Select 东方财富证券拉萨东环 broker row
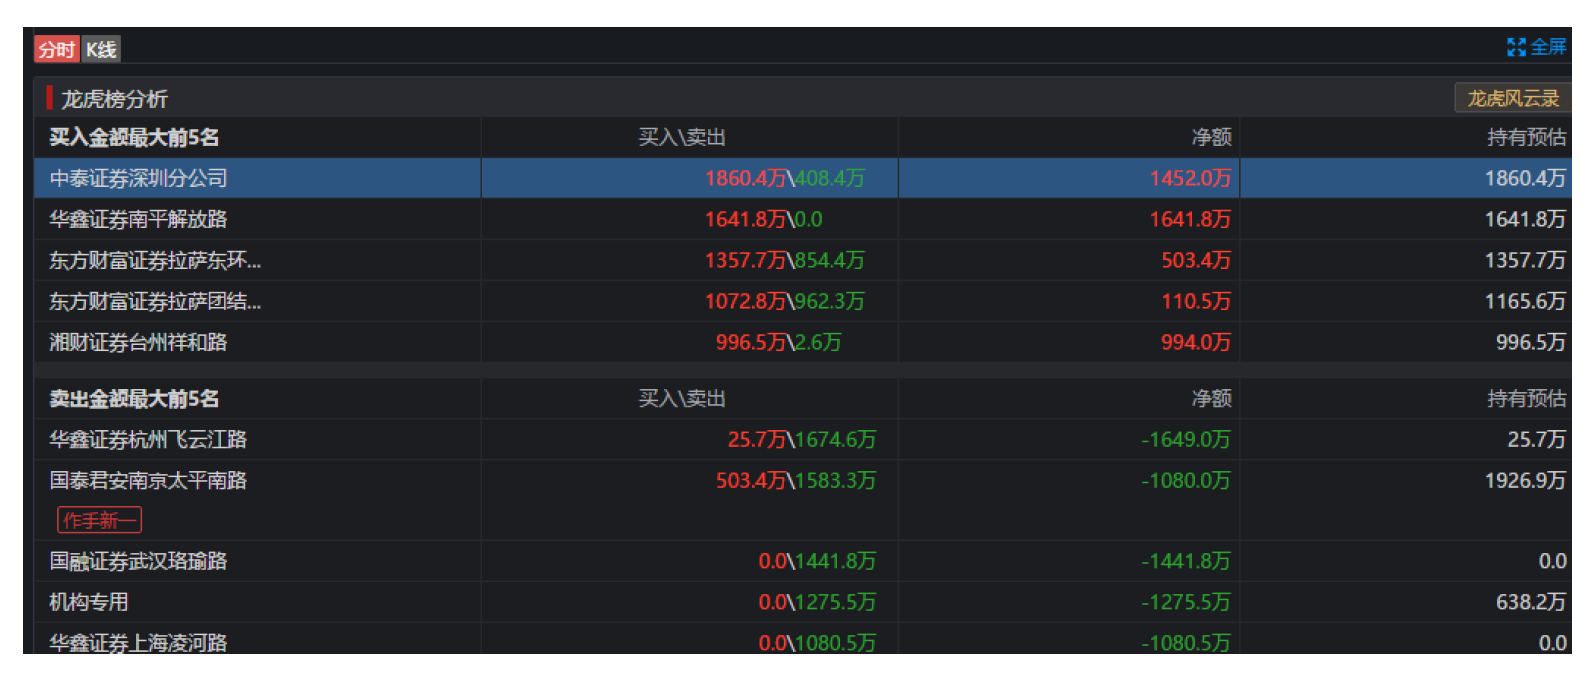The height and width of the screenshot is (681, 1594). (x=155, y=260)
